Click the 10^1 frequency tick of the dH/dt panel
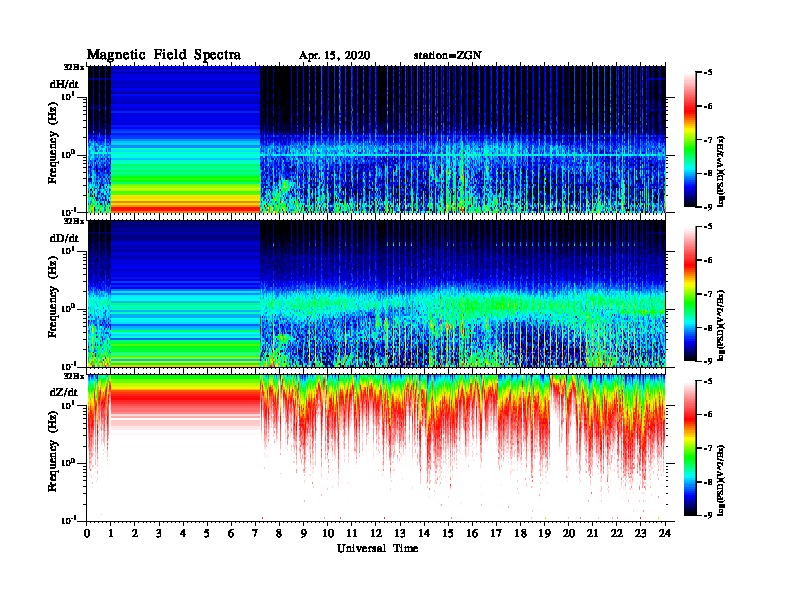The width and height of the screenshot is (792, 612). coord(68,96)
